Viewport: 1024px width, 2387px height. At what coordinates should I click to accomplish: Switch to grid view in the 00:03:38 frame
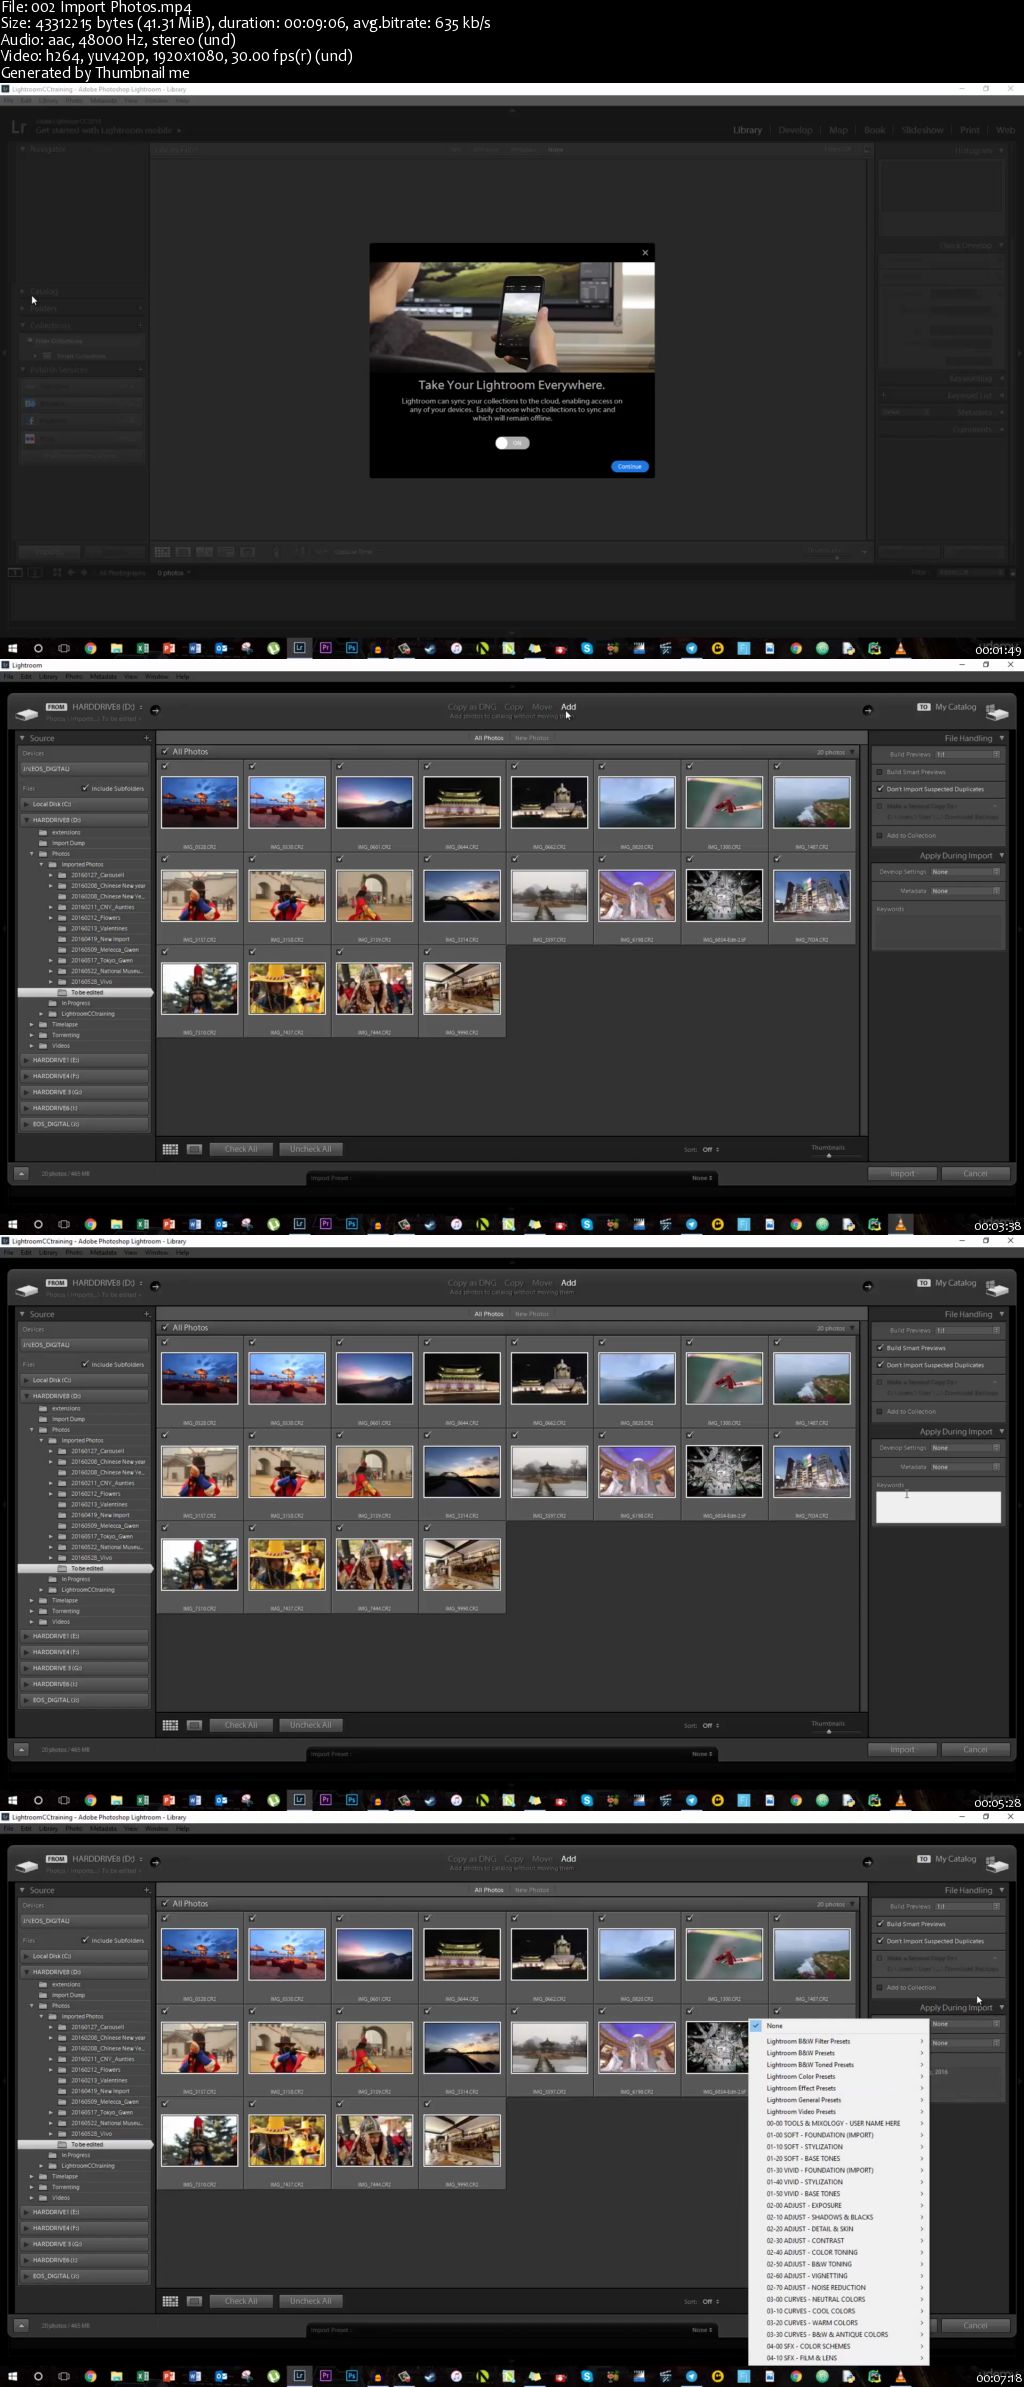click(170, 1149)
